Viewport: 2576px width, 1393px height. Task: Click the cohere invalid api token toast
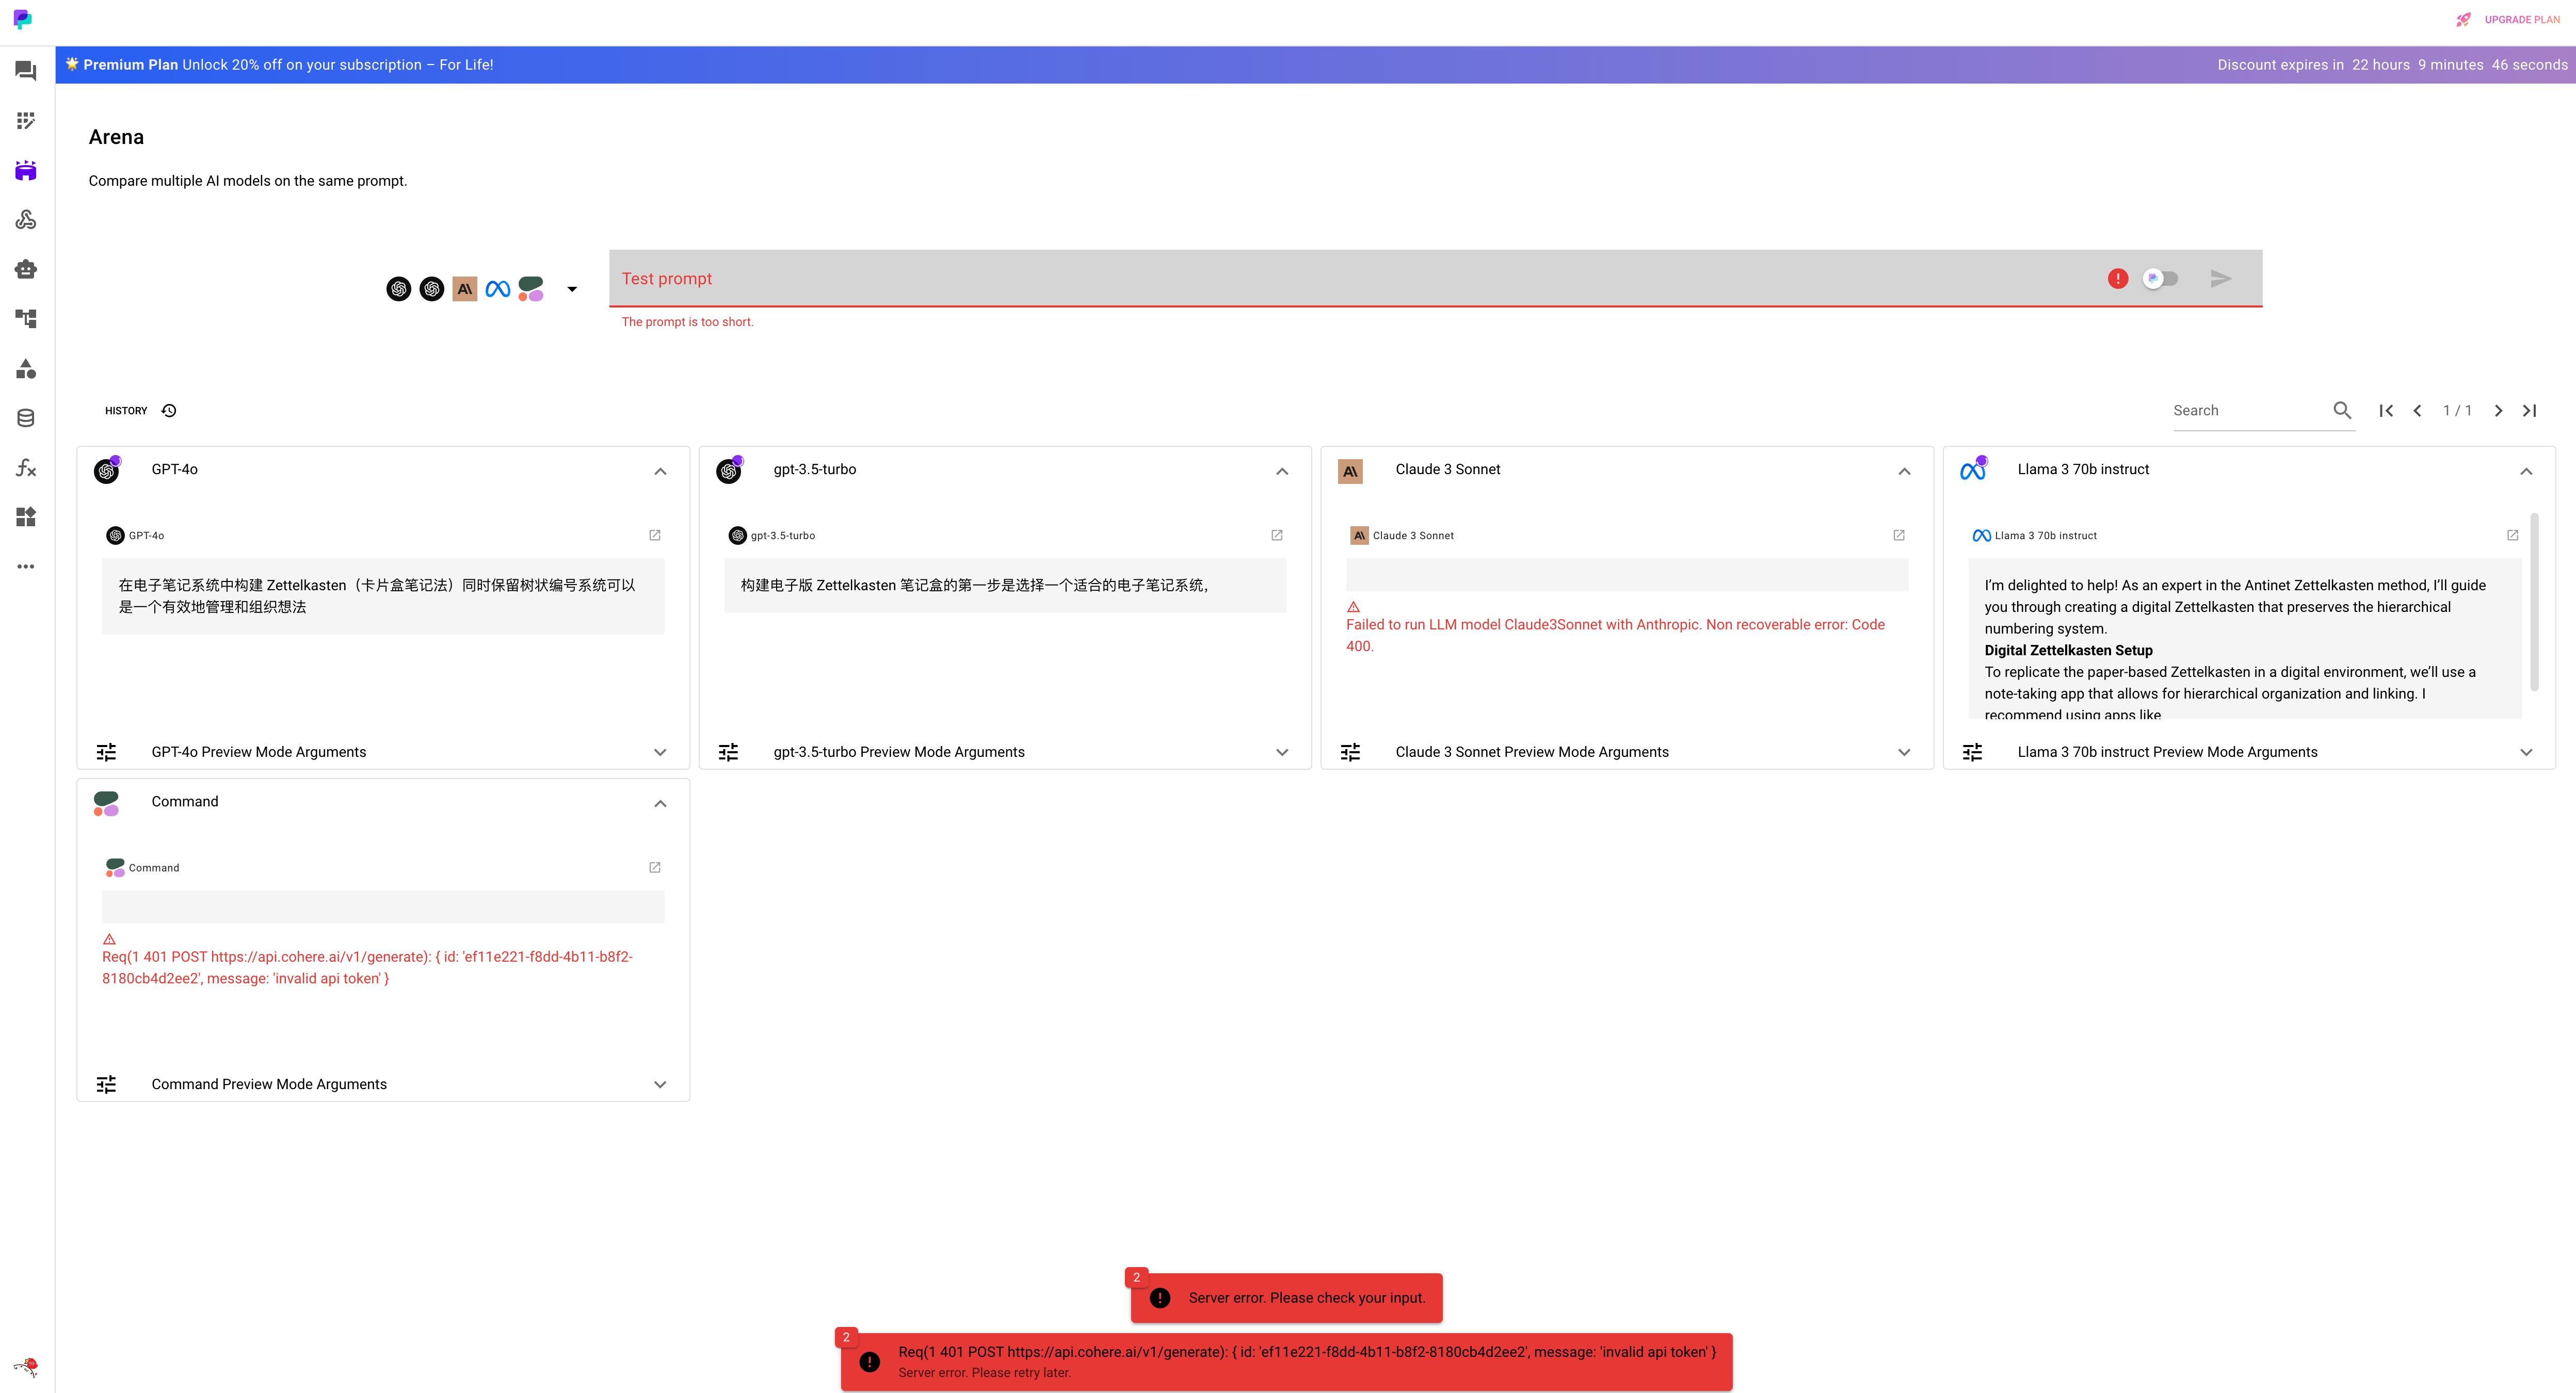coord(1286,1361)
